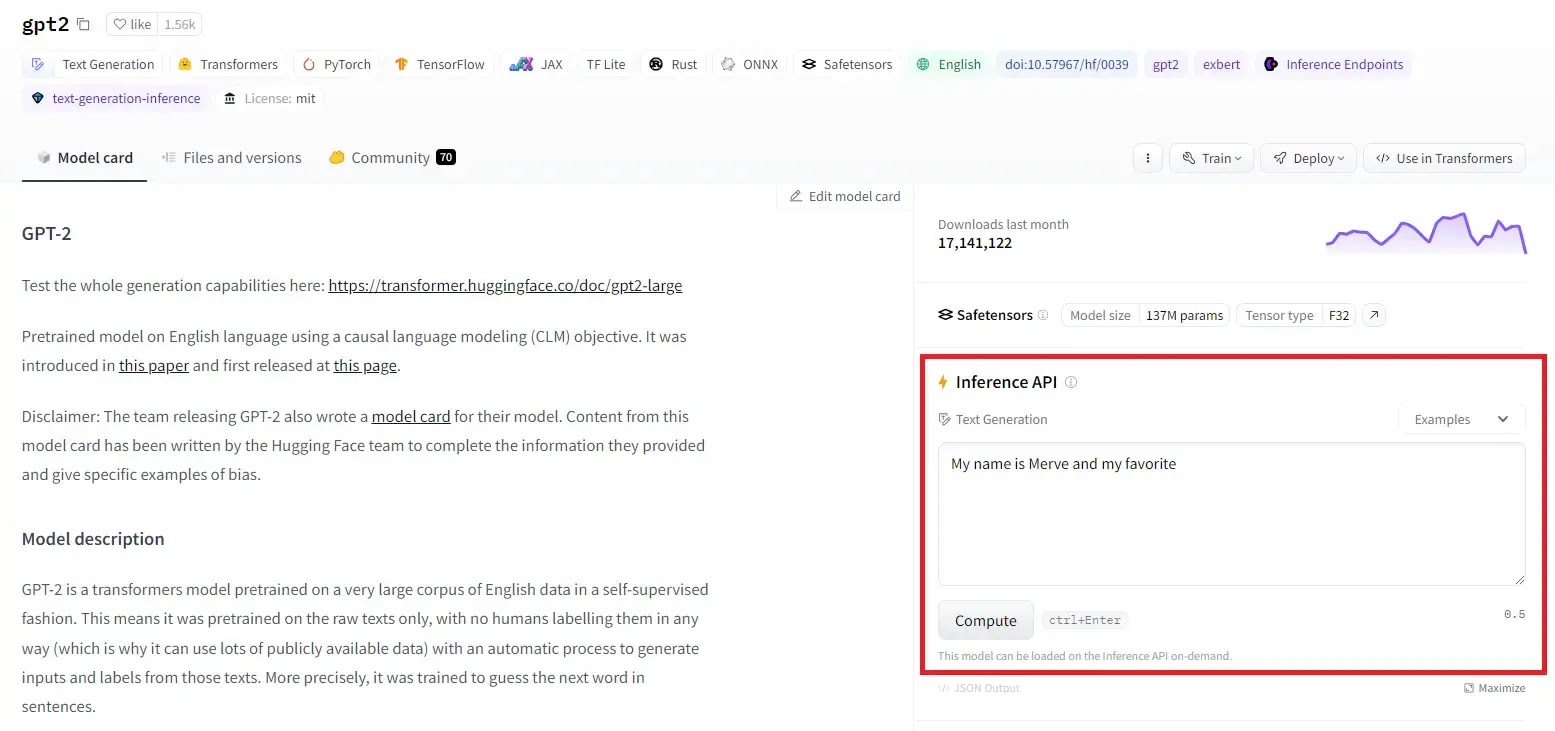Open the Inference Endpoints tag
1555x731 pixels.
(1333, 64)
